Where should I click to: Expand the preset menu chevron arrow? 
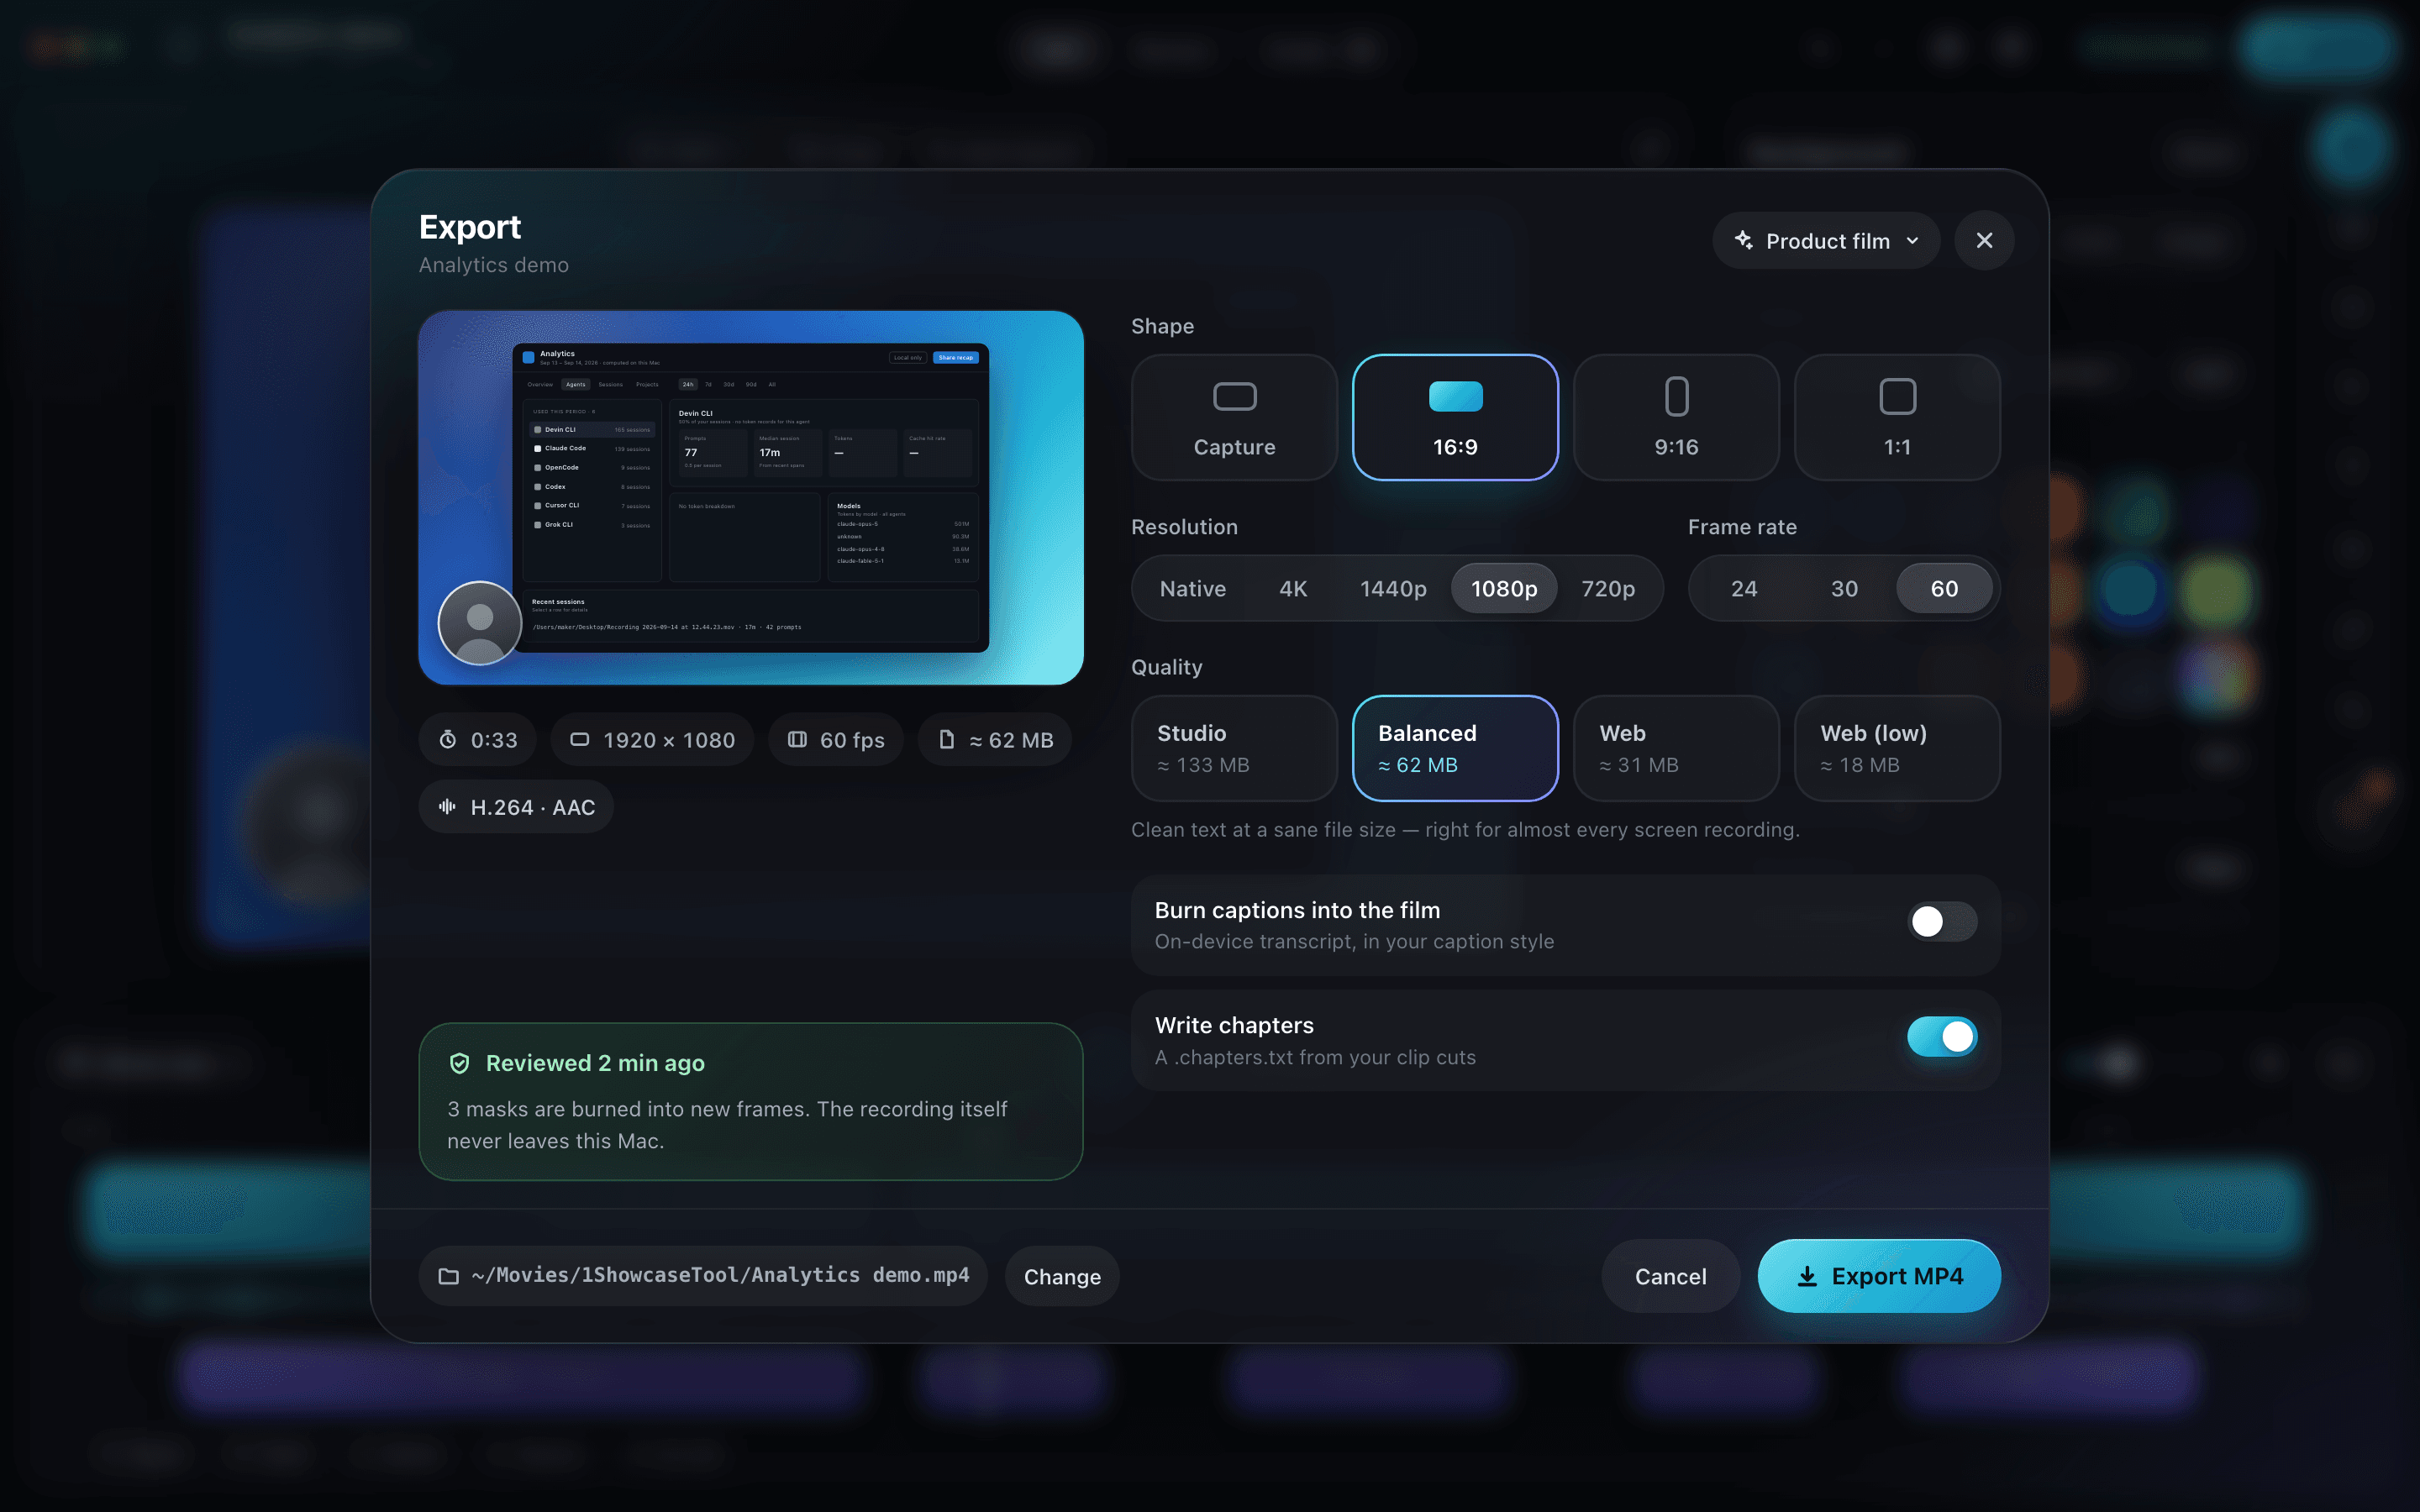click(x=1912, y=241)
